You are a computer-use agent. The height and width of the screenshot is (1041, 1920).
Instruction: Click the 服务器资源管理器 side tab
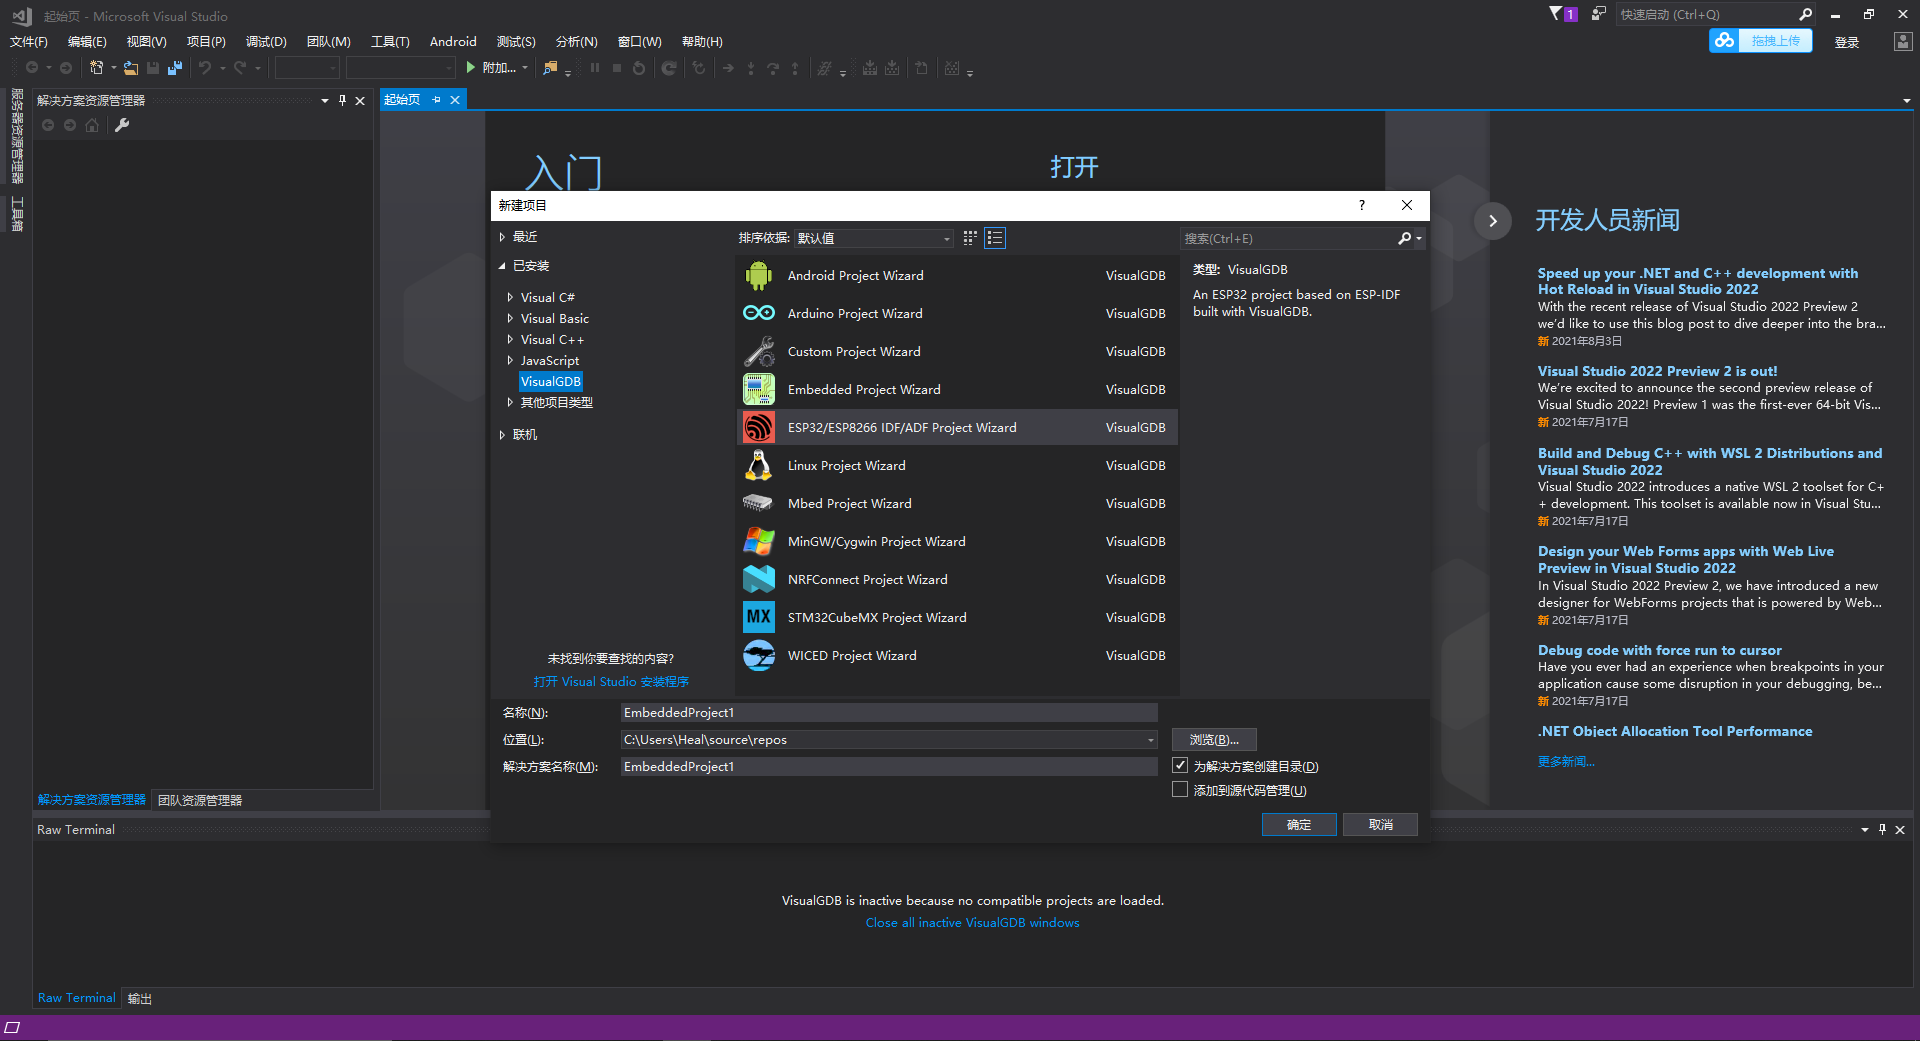click(x=17, y=136)
